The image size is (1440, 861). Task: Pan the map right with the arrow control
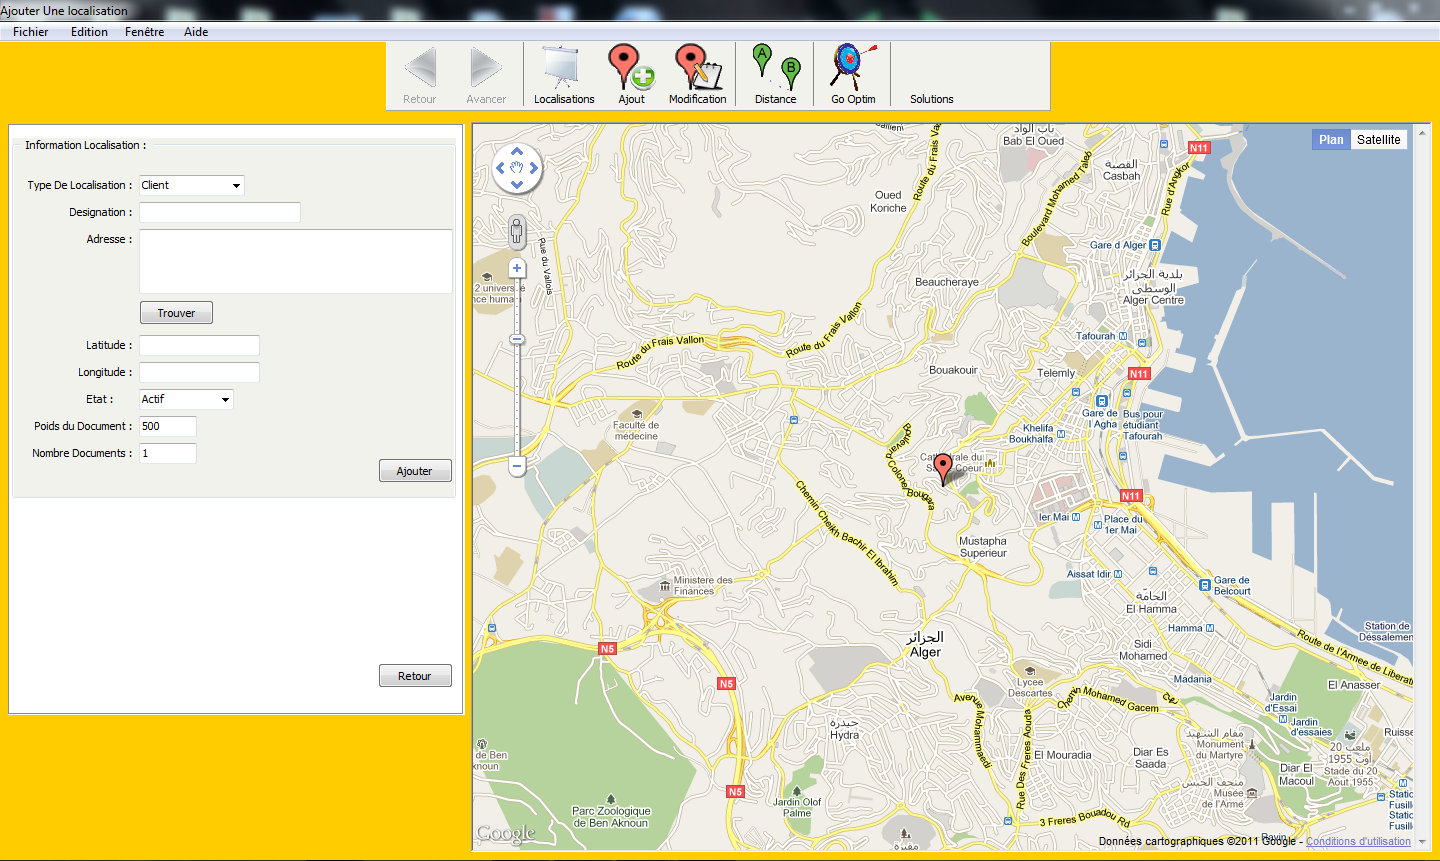pos(534,168)
